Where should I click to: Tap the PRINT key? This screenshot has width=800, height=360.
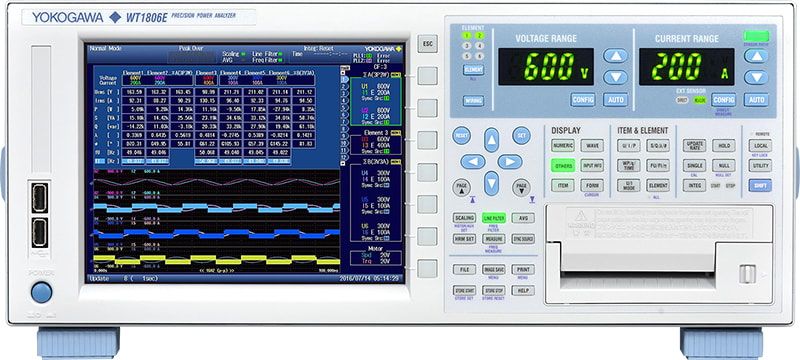pos(523,270)
